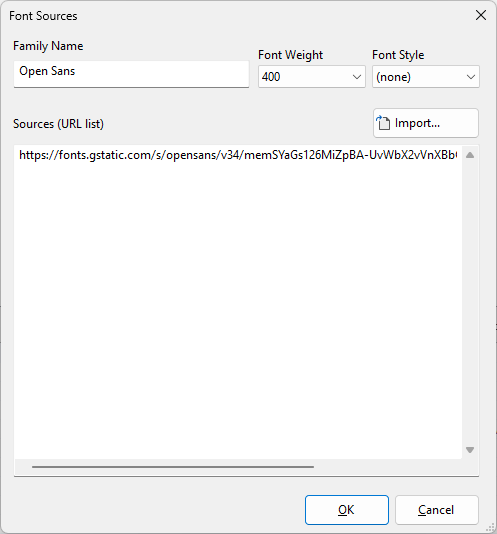Open the Font Weight combo box showing 400
The image size is (497, 534).
click(x=312, y=77)
